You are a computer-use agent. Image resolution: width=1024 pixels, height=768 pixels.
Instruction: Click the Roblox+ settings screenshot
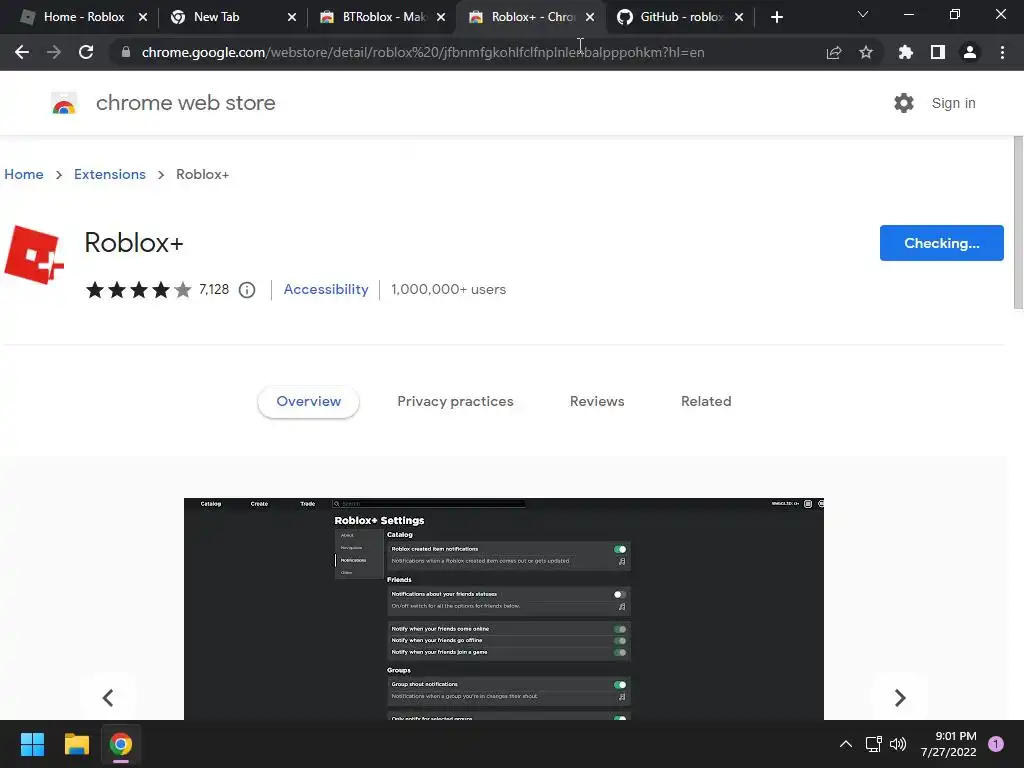(x=504, y=609)
